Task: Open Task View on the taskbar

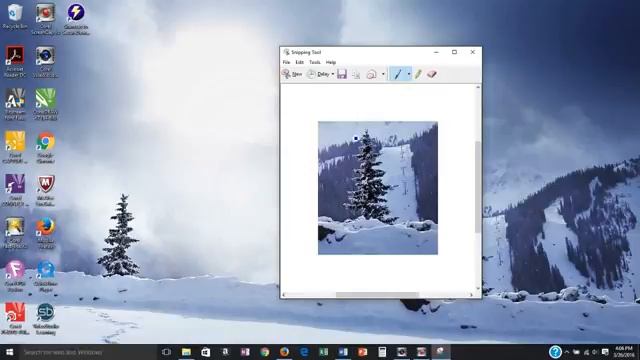Action: pyautogui.click(x=166, y=352)
